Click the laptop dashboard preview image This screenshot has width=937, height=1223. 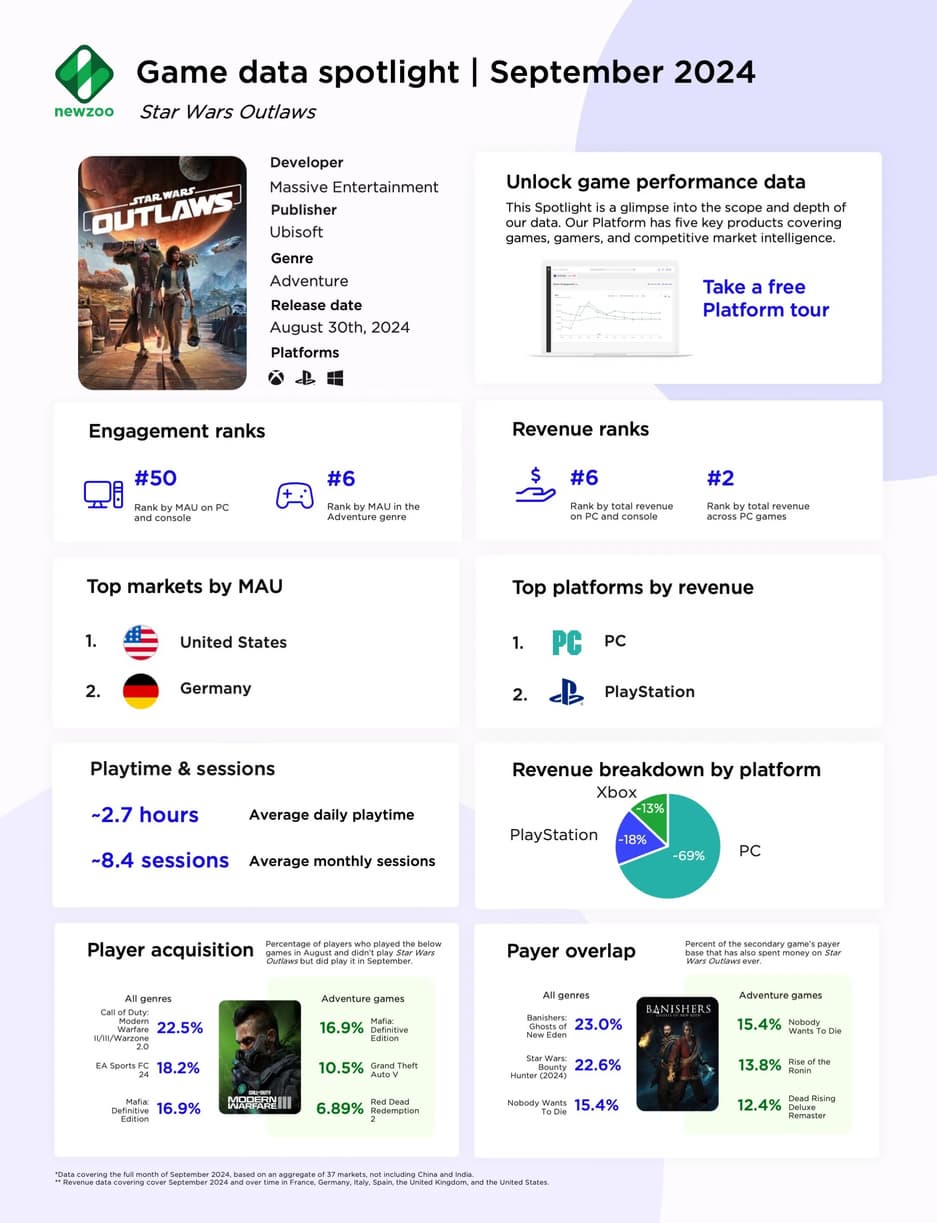point(610,309)
